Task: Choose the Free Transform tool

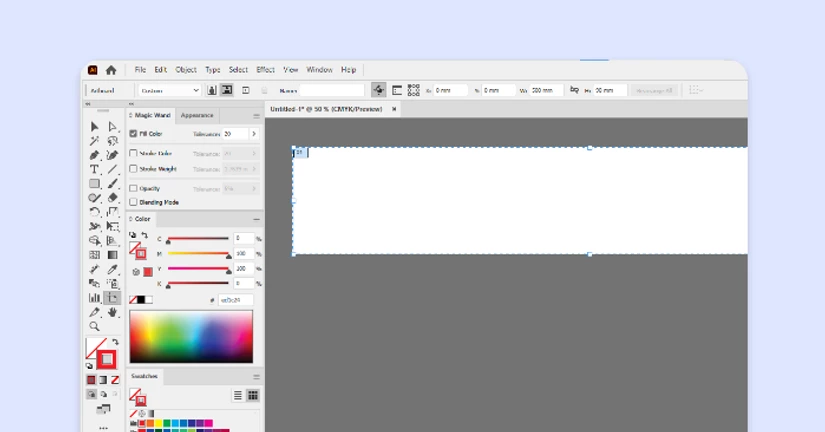Action: (112, 226)
